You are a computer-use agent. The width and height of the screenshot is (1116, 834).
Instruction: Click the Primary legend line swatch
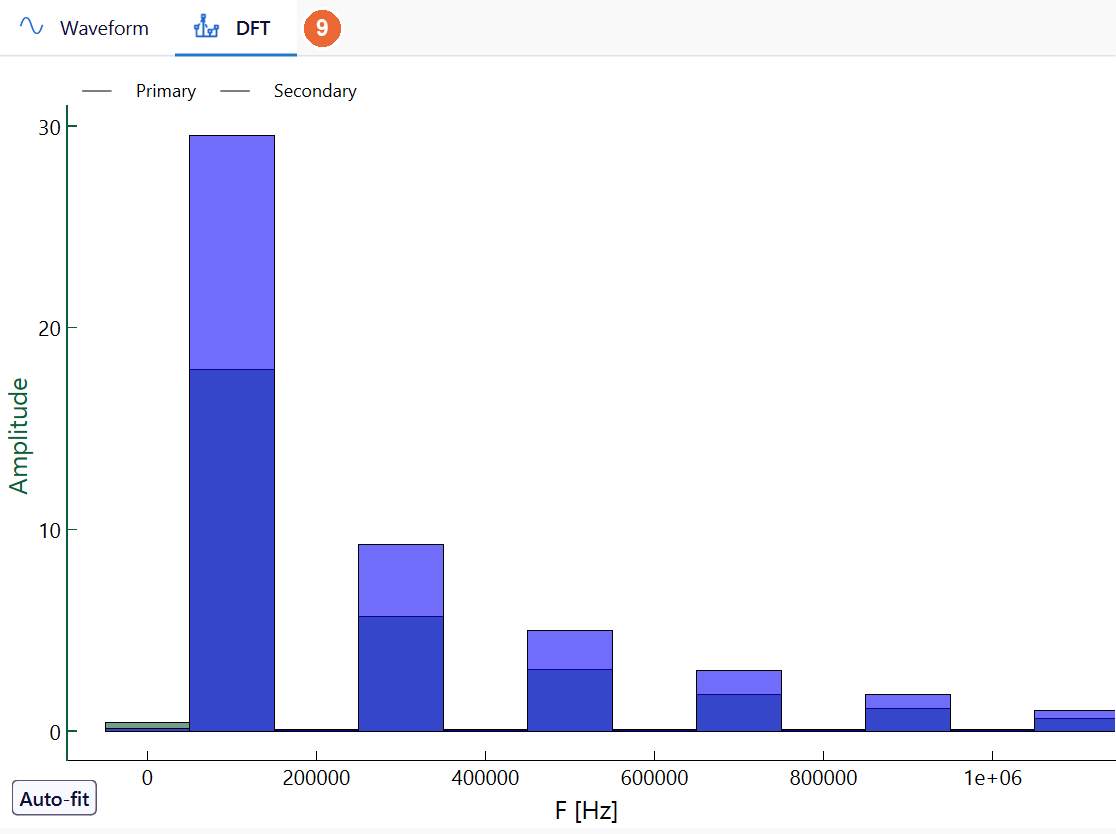pyautogui.click(x=97, y=91)
